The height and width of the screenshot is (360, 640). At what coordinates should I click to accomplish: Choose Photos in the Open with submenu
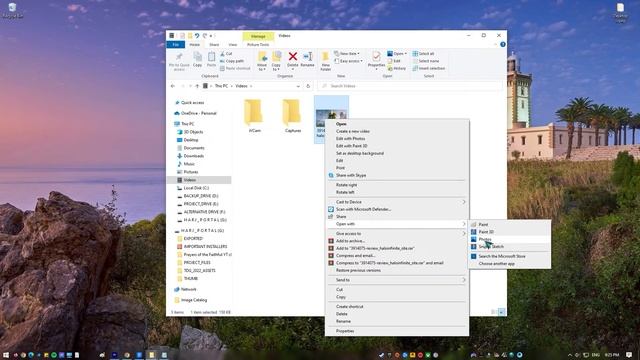point(509,239)
